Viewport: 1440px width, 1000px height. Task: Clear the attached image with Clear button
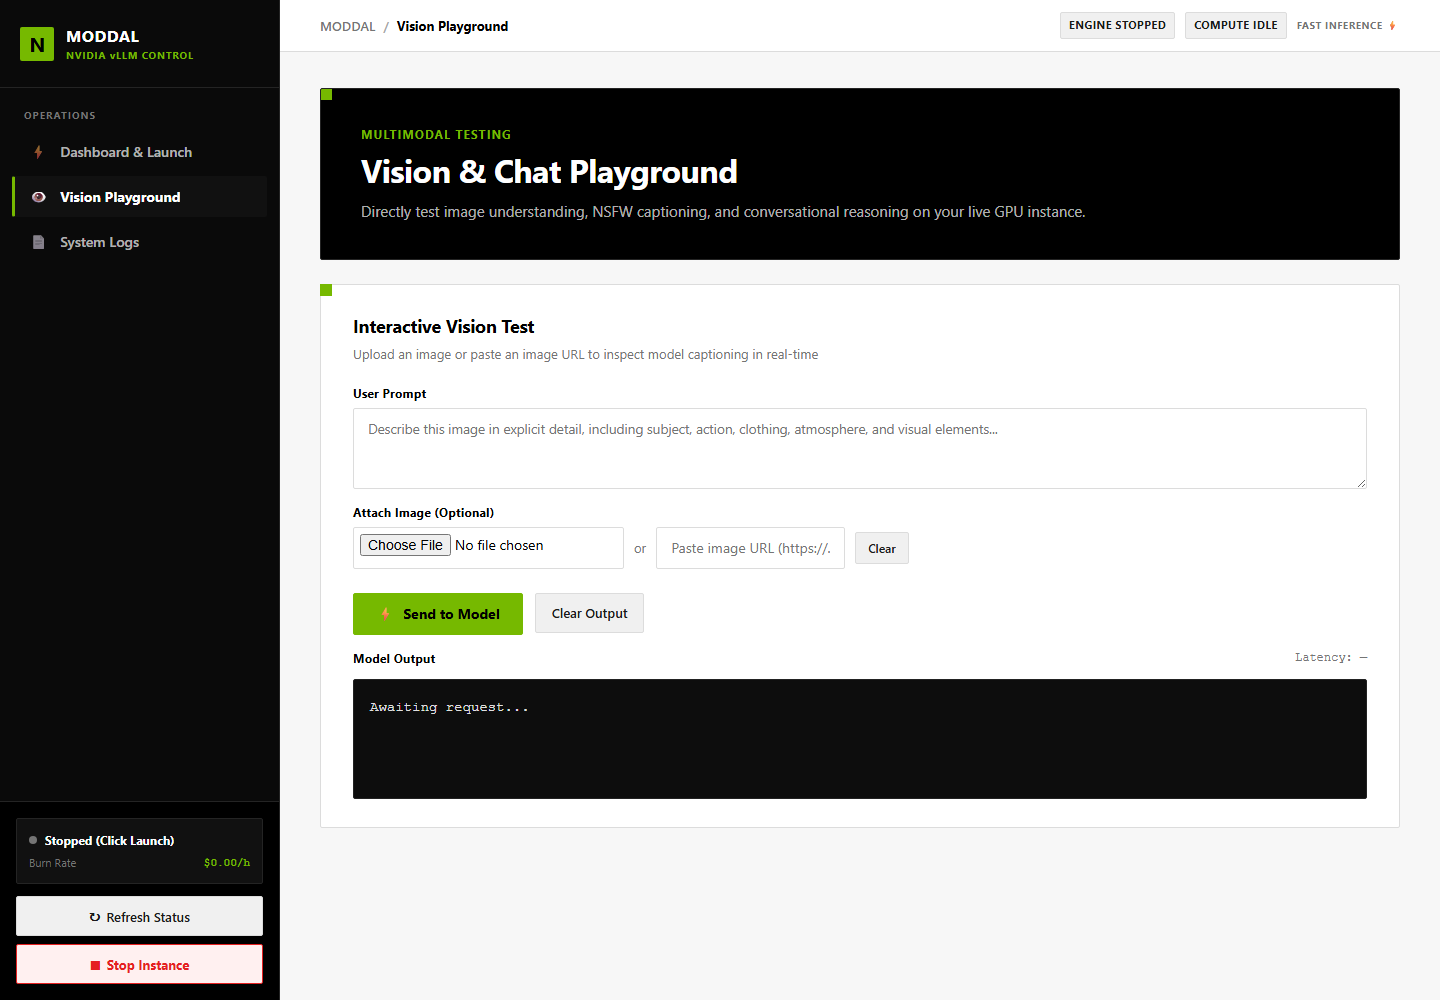tap(882, 548)
